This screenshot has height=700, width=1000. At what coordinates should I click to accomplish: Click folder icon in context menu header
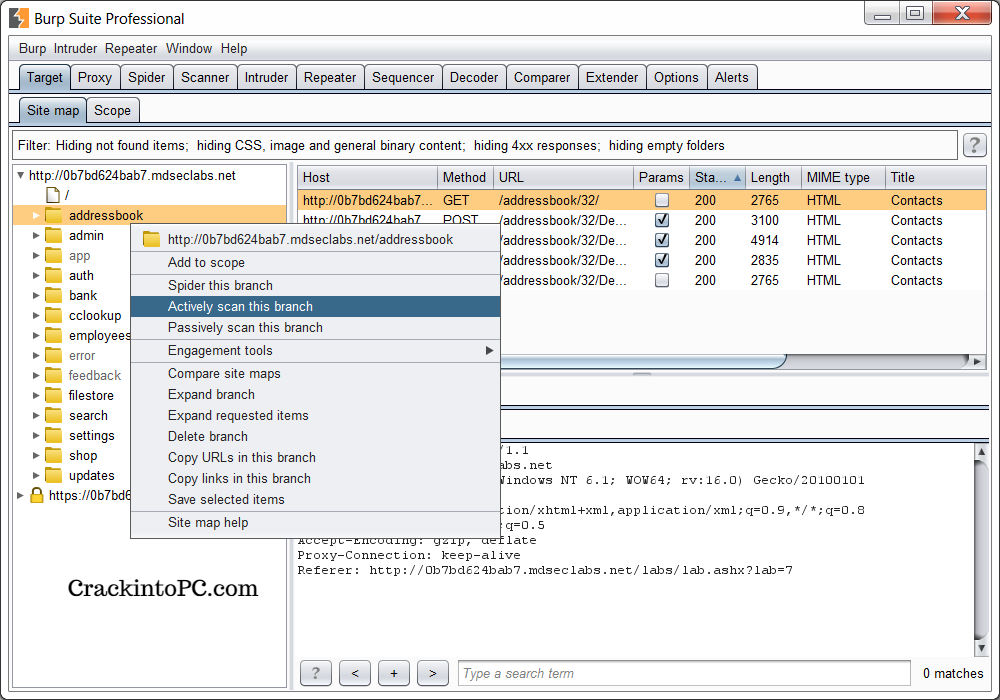(x=152, y=240)
